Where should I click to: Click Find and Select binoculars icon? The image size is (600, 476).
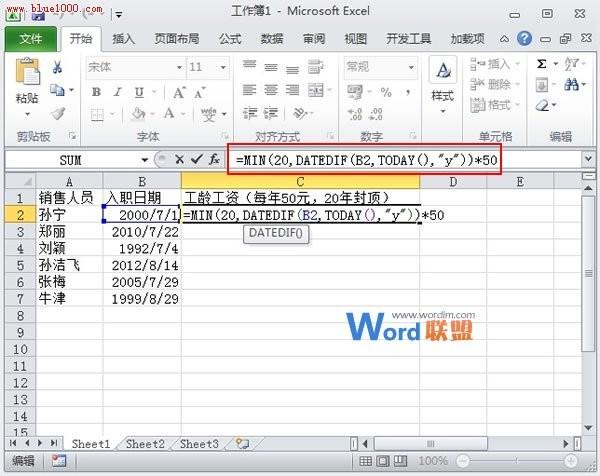(571, 85)
